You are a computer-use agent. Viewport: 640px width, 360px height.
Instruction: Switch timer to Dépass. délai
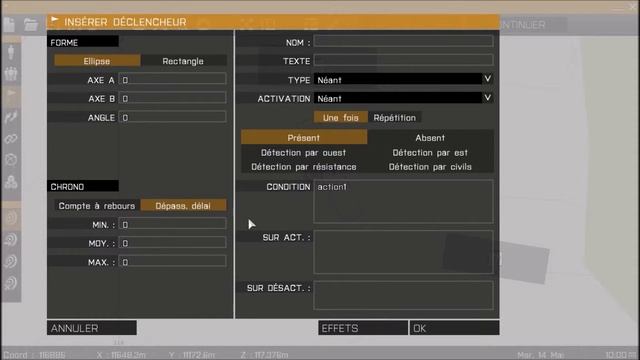coord(183,205)
